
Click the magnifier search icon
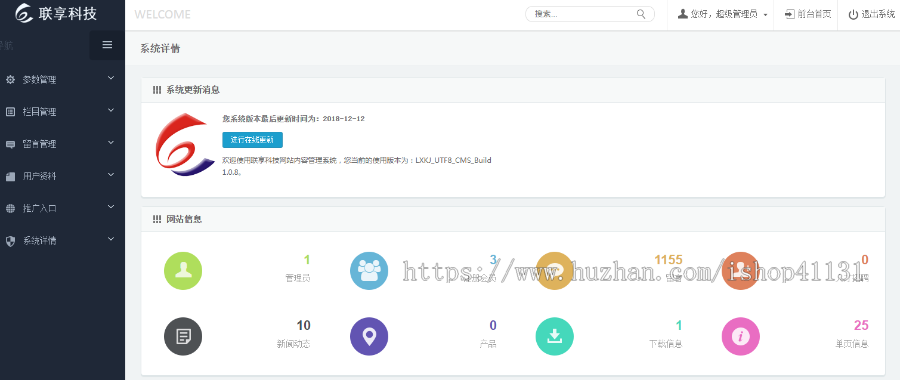click(x=641, y=14)
